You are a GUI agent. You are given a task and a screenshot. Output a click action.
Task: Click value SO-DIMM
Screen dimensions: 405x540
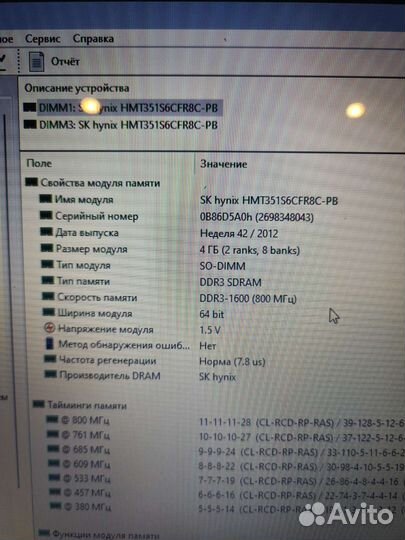tap(222, 266)
